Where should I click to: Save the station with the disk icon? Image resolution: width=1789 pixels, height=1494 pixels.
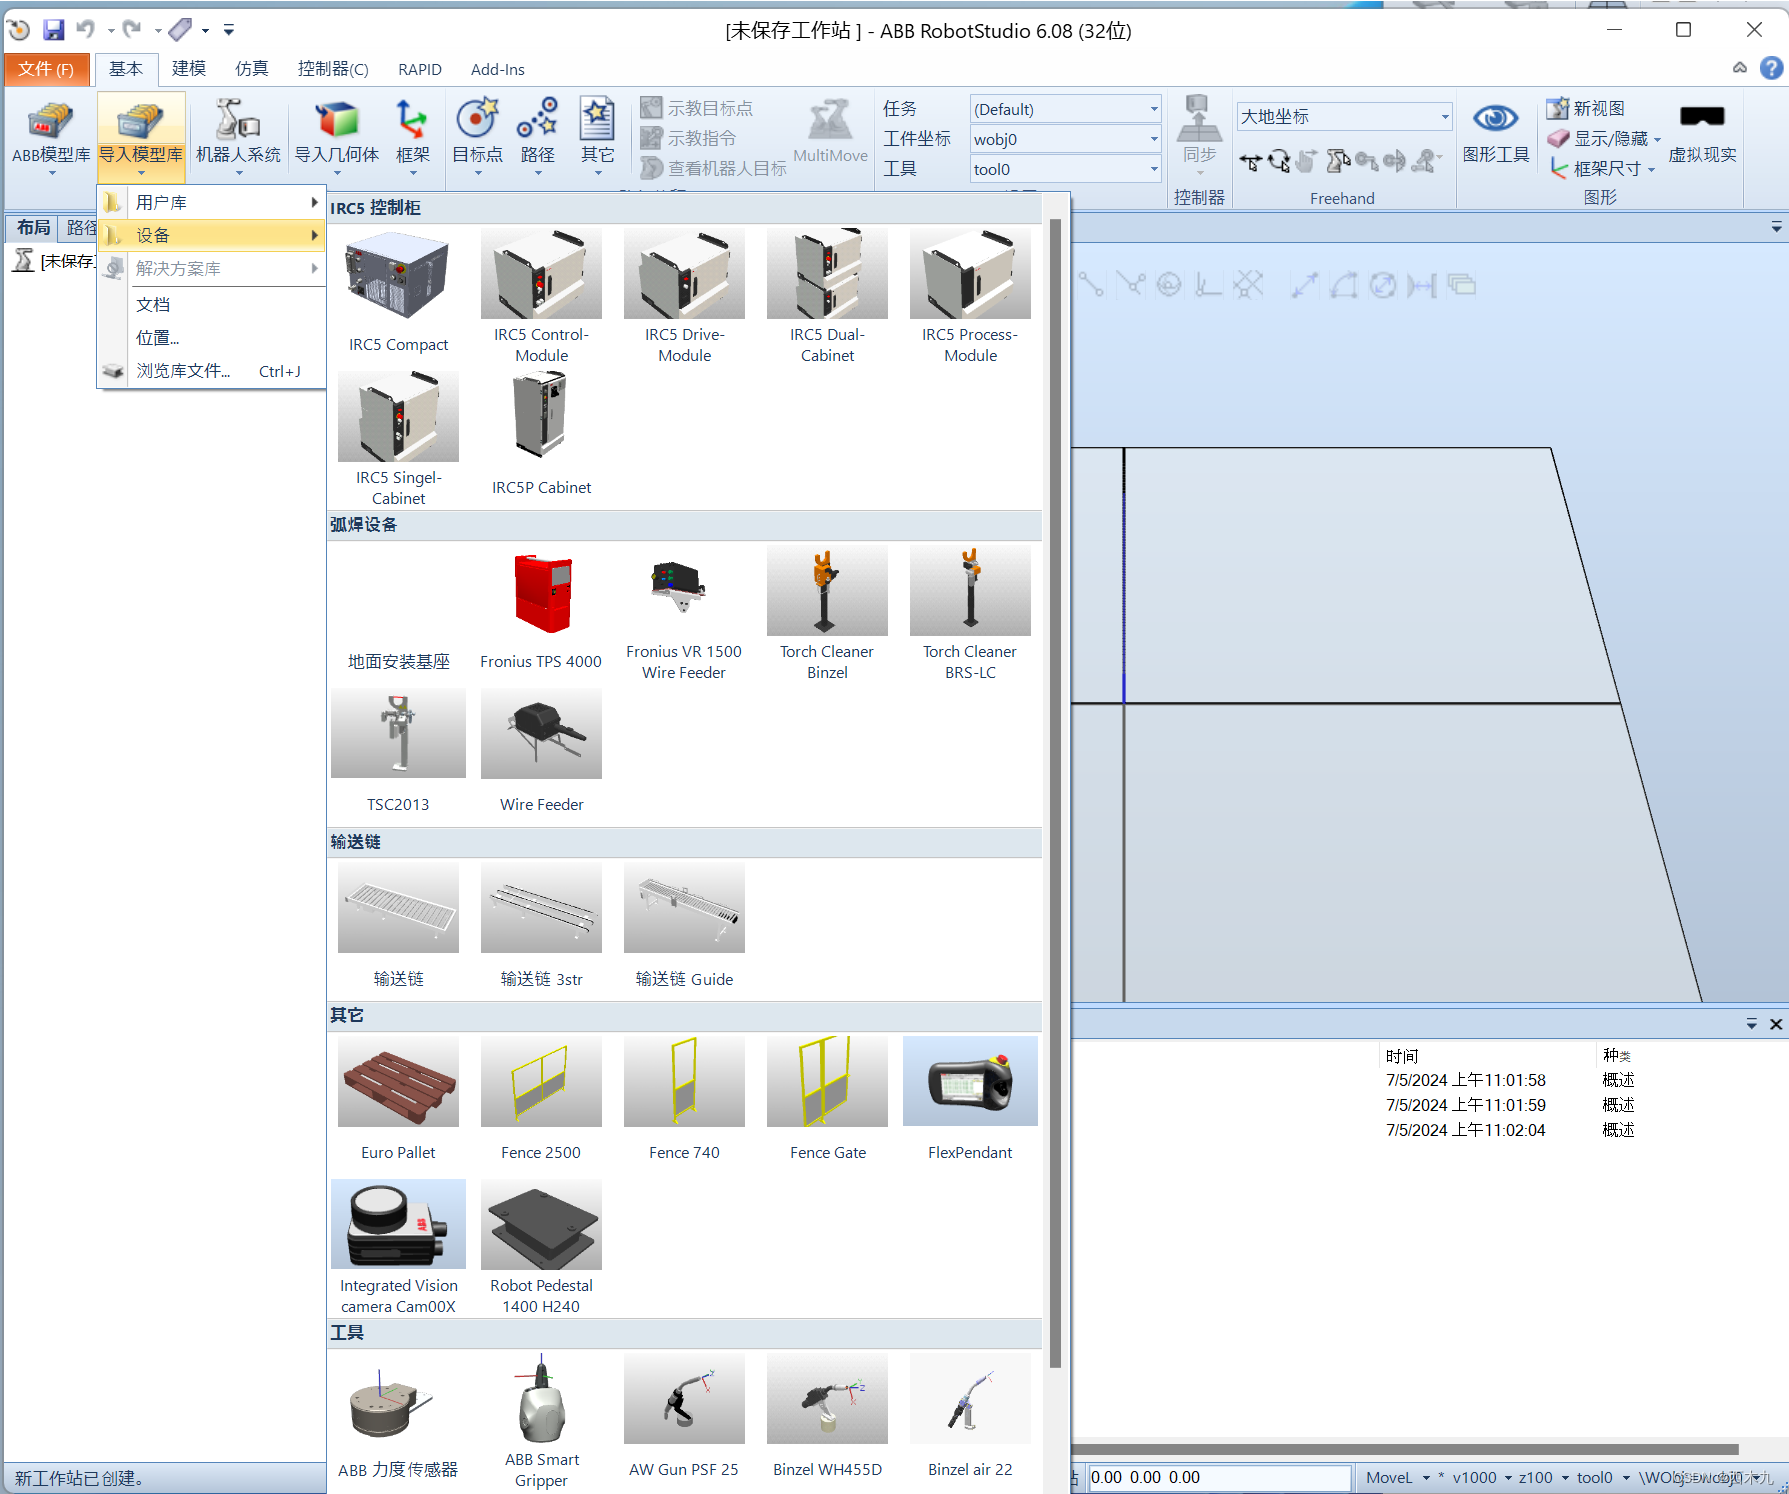coord(54,30)
